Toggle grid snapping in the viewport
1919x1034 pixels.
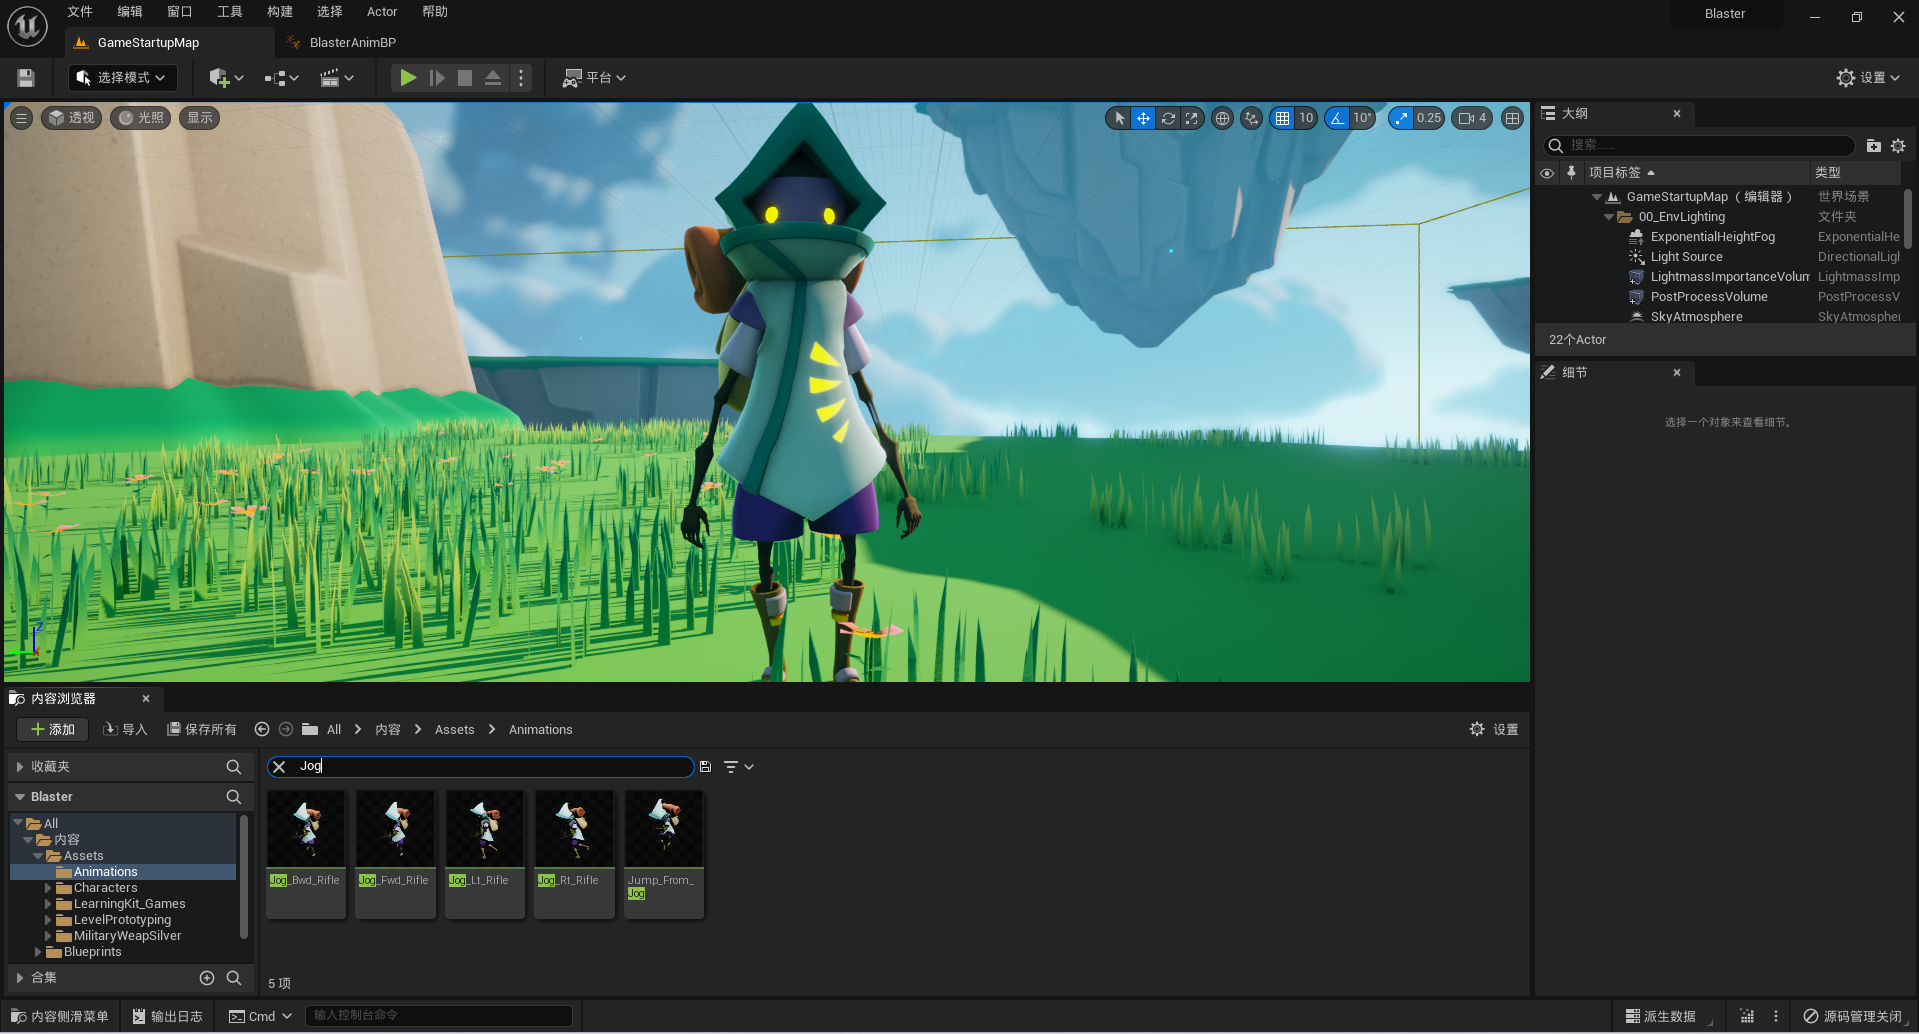[x=1282, y=118]
